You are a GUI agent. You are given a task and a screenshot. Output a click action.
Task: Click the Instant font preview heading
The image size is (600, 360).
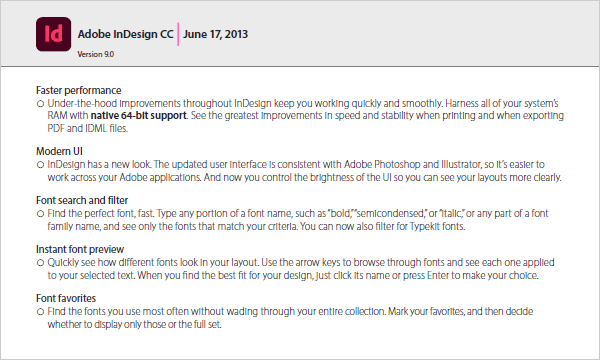click(x=80, y=249)
